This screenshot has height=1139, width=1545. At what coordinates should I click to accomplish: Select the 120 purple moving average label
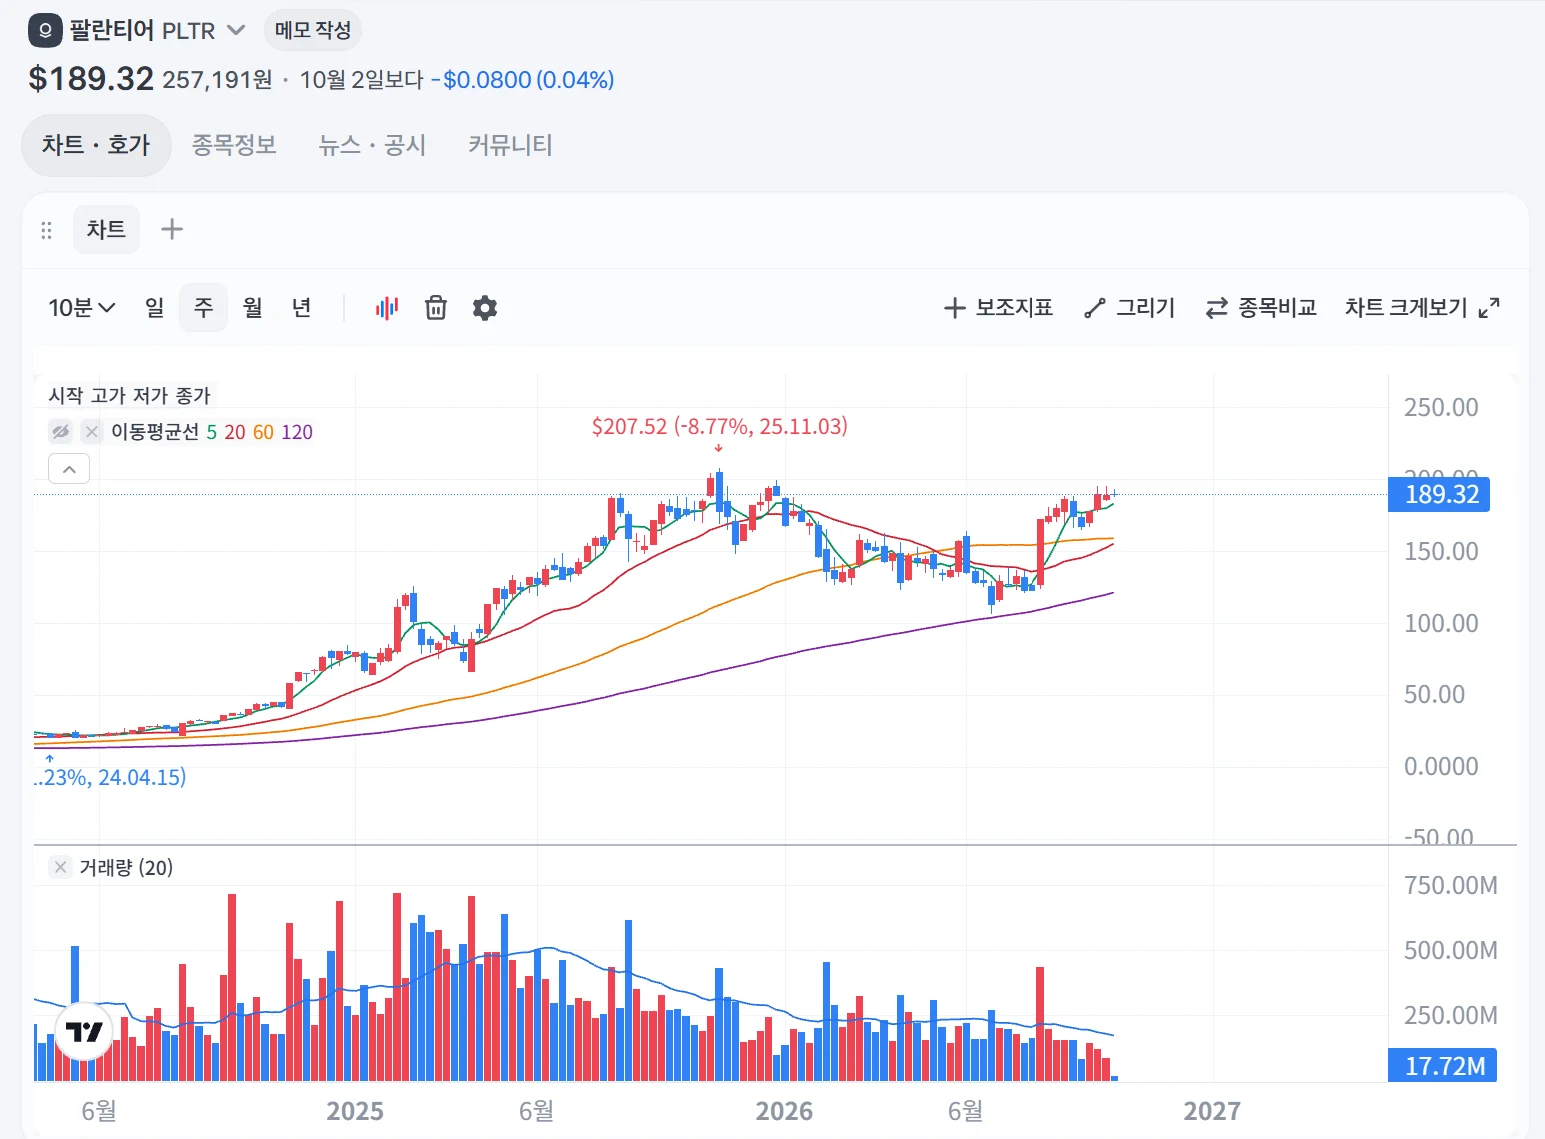[297, 432]
